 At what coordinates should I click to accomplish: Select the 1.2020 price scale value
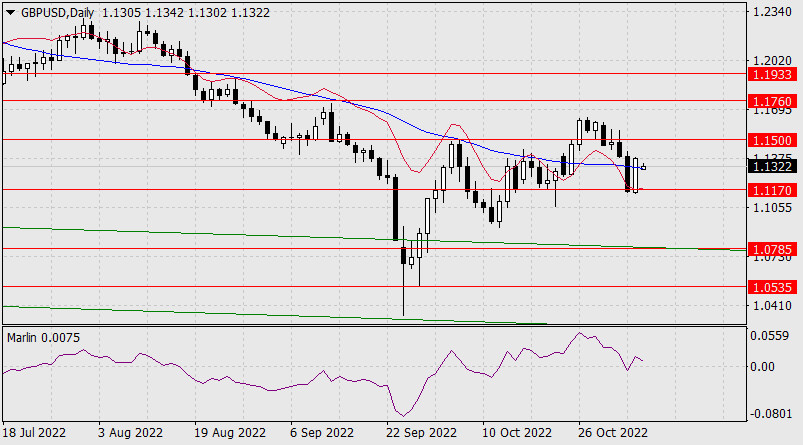(x=772, y=61)
